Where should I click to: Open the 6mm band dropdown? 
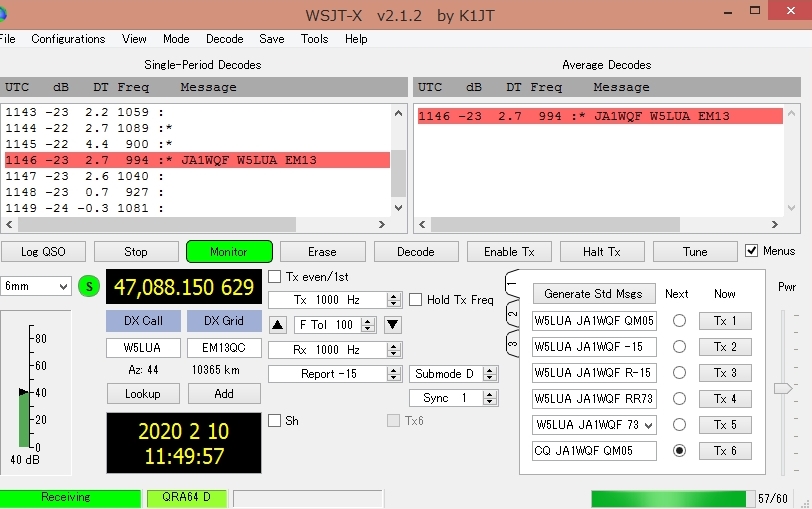click(35, 286)
